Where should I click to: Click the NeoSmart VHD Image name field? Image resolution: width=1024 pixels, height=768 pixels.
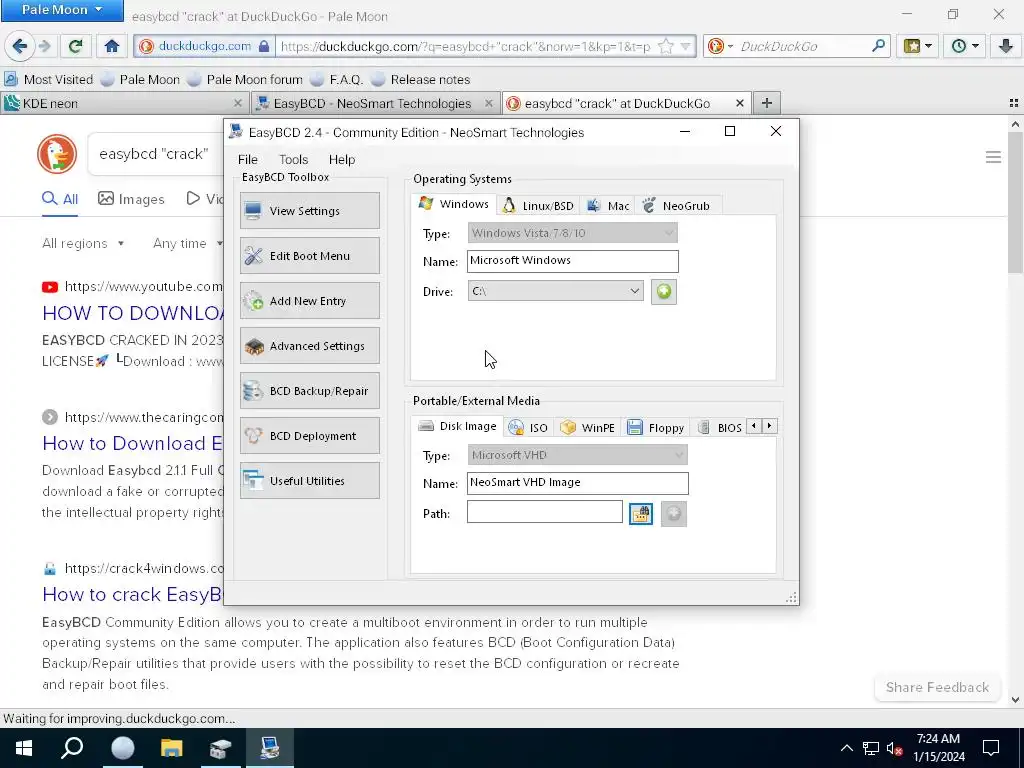coord(577,483)
